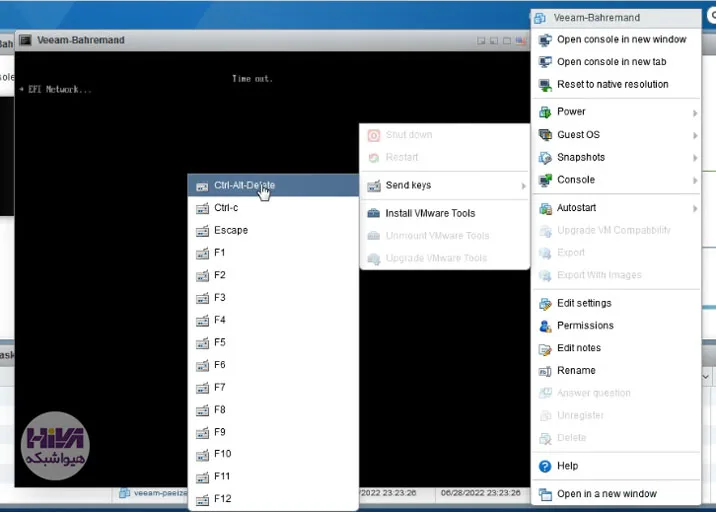716x512 pixels.
Task: Click the F1 keyboard icon
Action: pyautogui.click(x=202, y=253)
